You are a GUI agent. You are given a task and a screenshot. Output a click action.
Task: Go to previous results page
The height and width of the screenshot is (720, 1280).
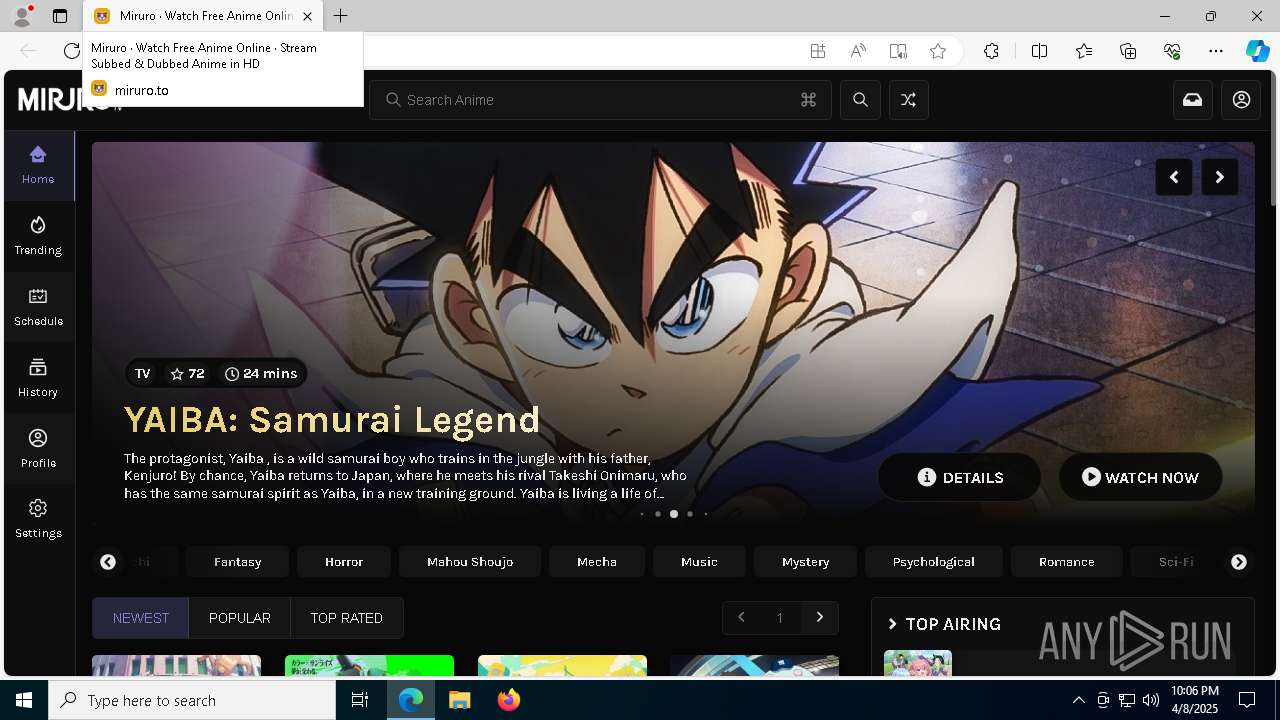[x=741, y=617]
